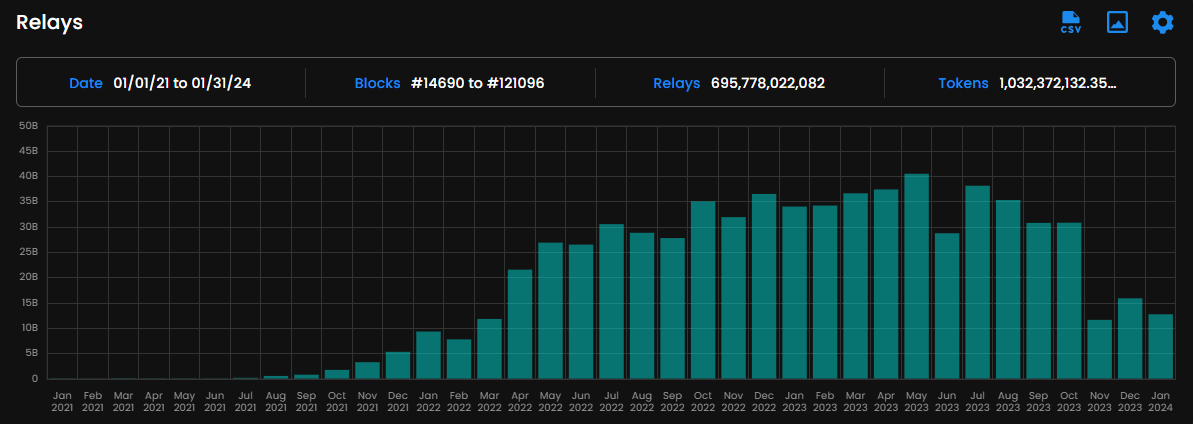Click the 50B y-axis label
This screenshot has width=1193, height=424.
pyautogui.click(x=28, y=126)
